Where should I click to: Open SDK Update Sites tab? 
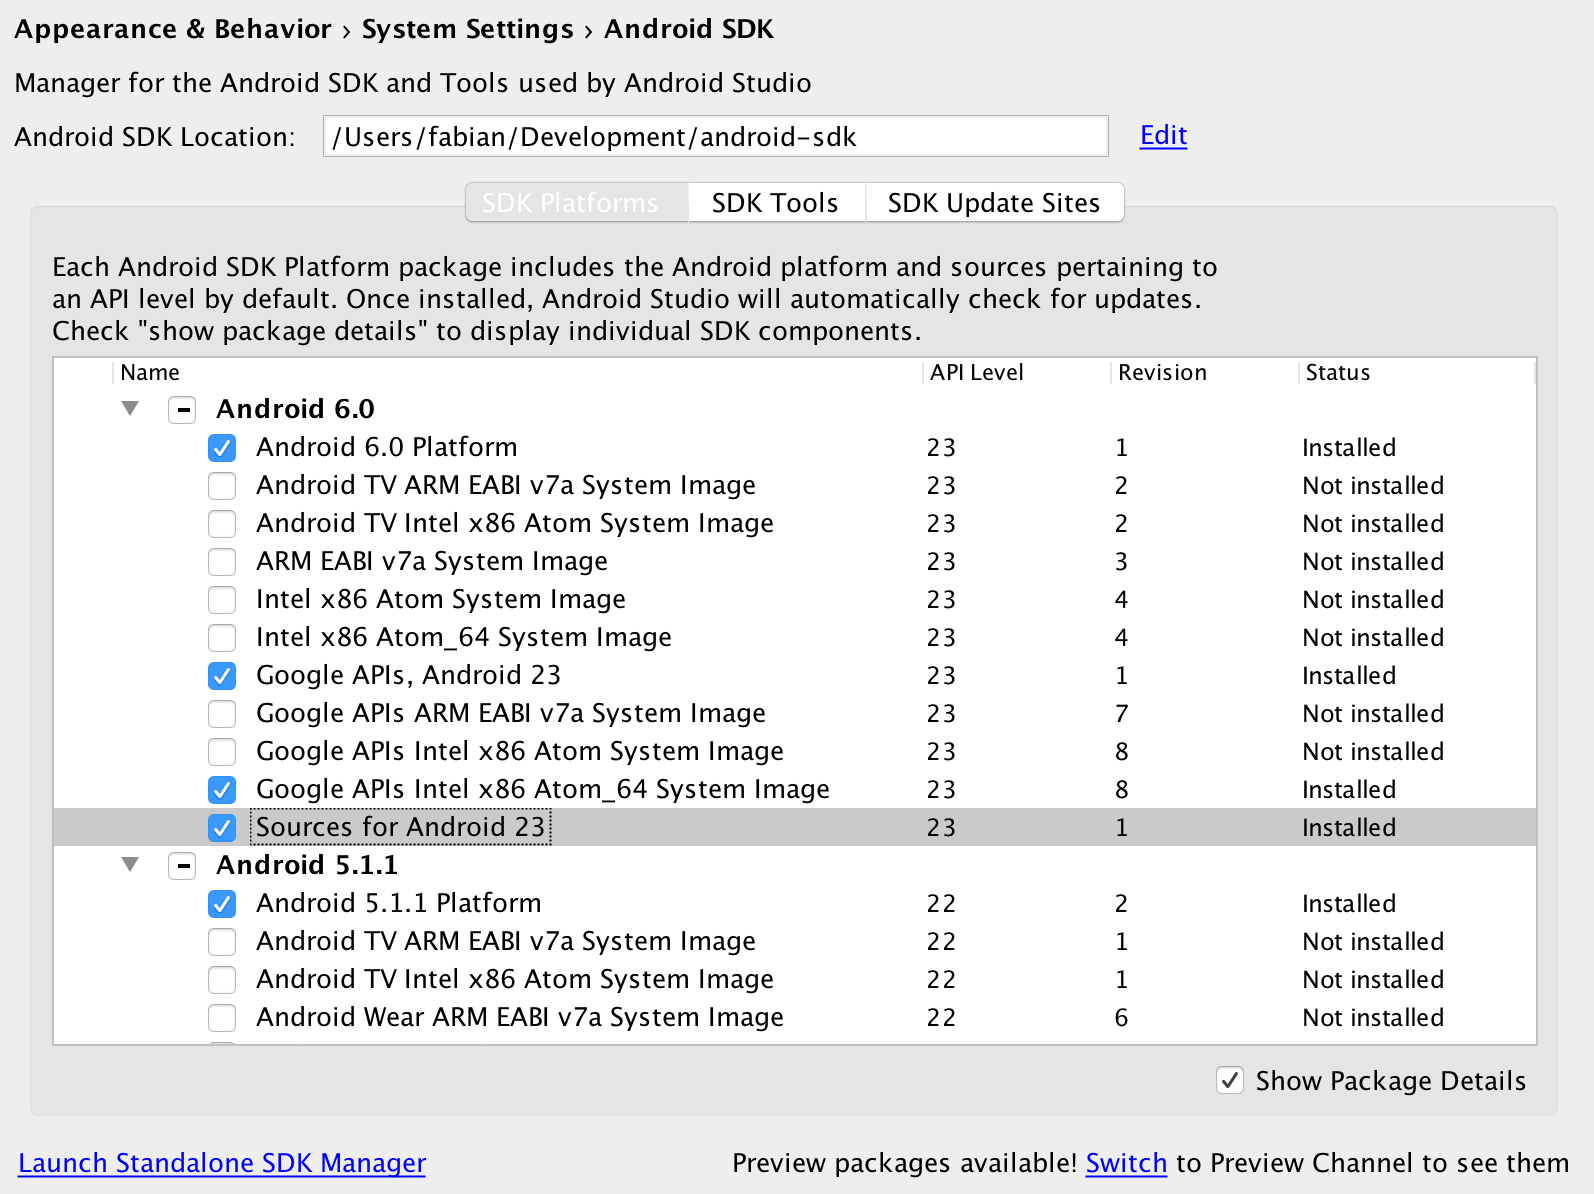click(994, 202)
